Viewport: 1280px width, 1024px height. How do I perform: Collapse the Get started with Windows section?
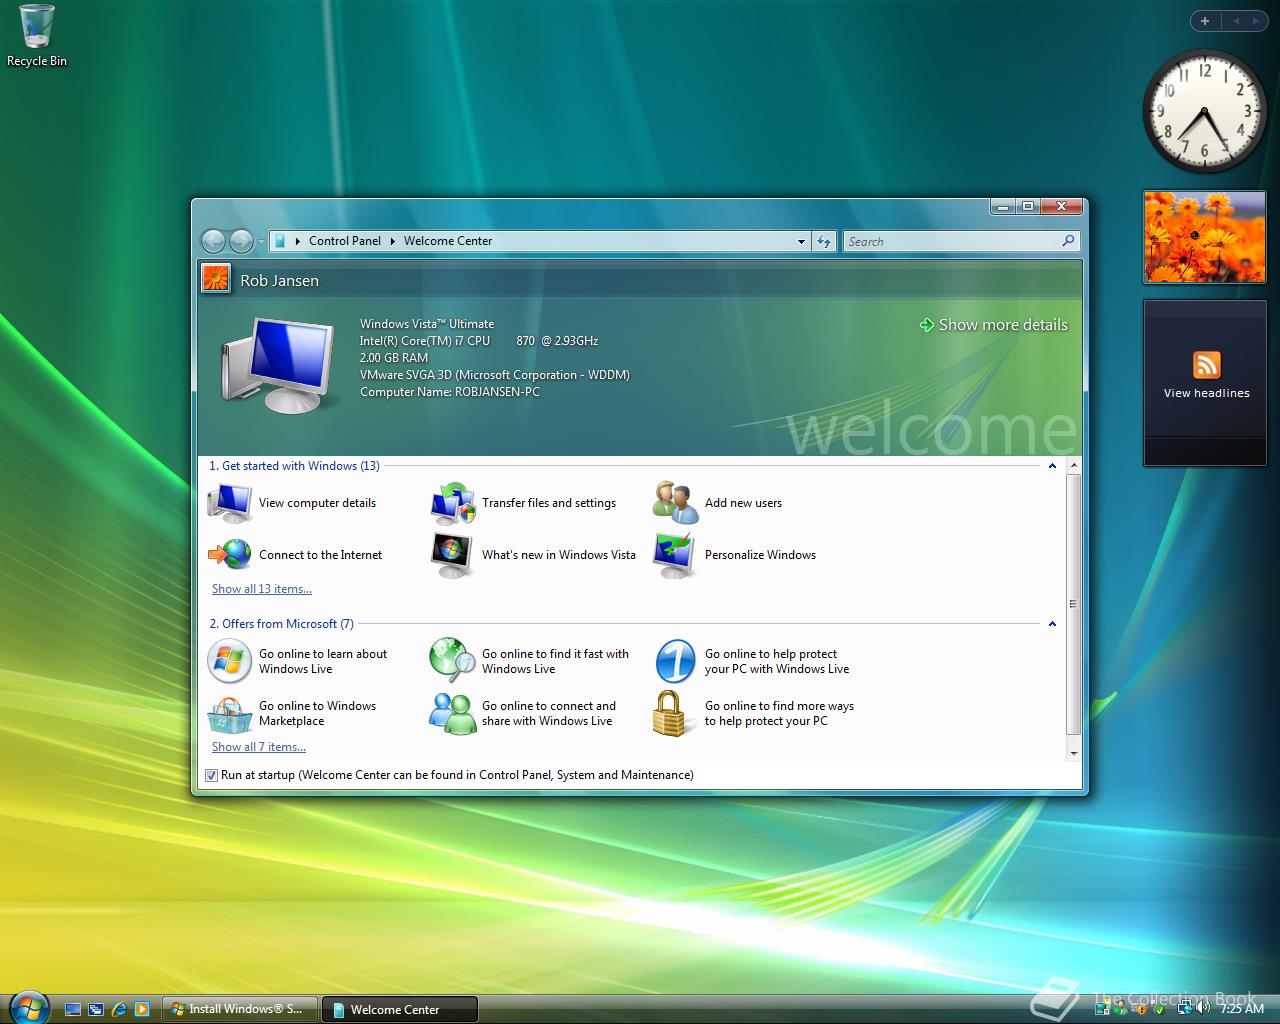(x=1052, y=466)
